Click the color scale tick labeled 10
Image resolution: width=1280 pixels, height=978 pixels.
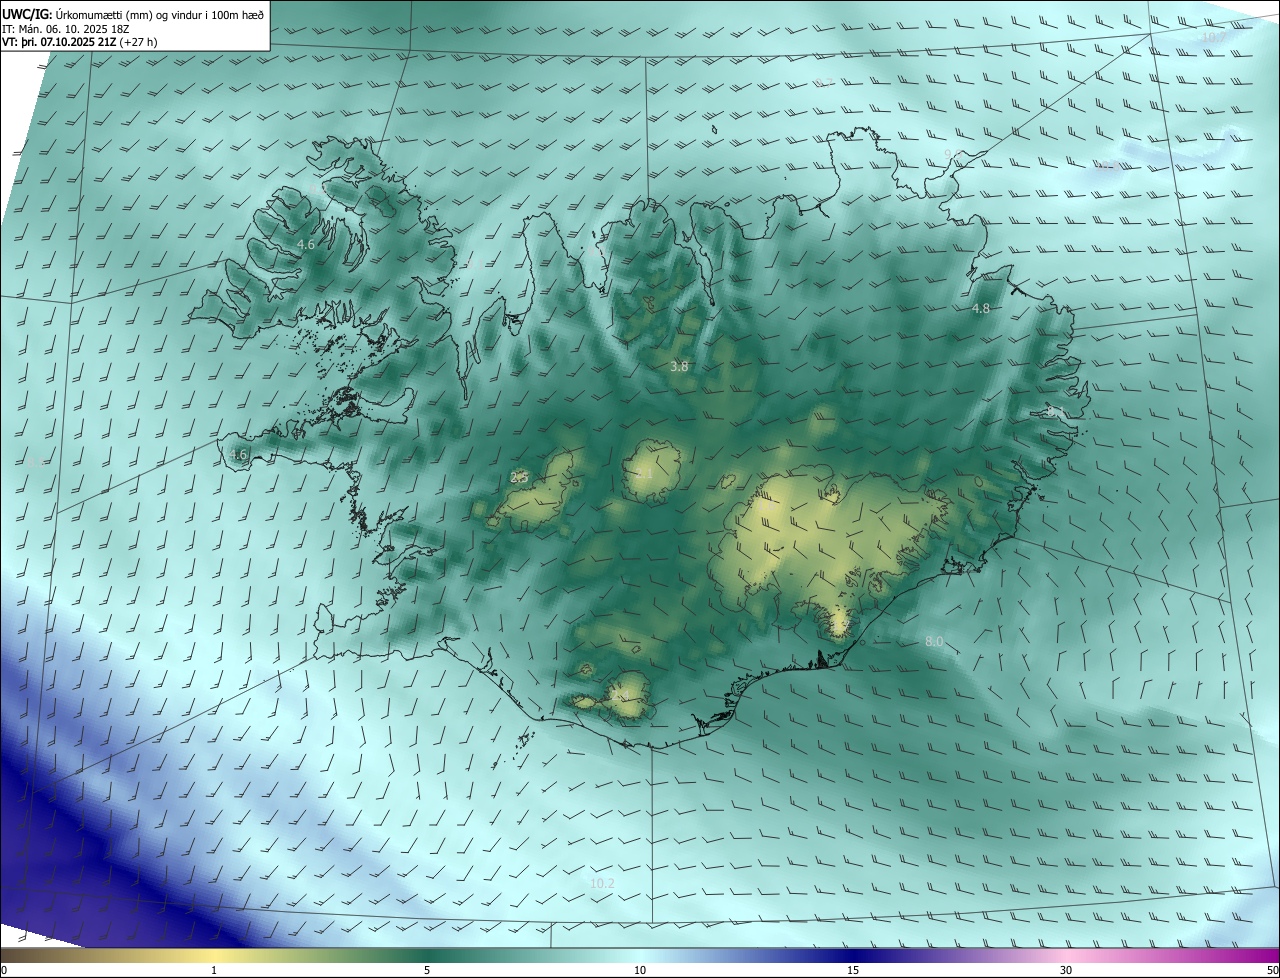[x=640, y=970]
